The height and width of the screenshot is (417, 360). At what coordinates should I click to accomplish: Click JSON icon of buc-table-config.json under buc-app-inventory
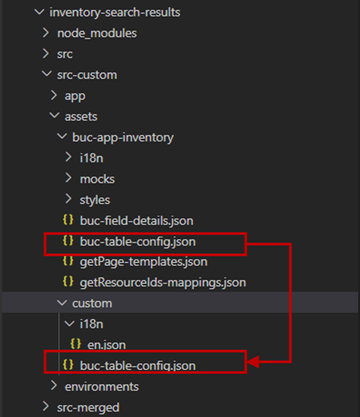tap(68, 241)
